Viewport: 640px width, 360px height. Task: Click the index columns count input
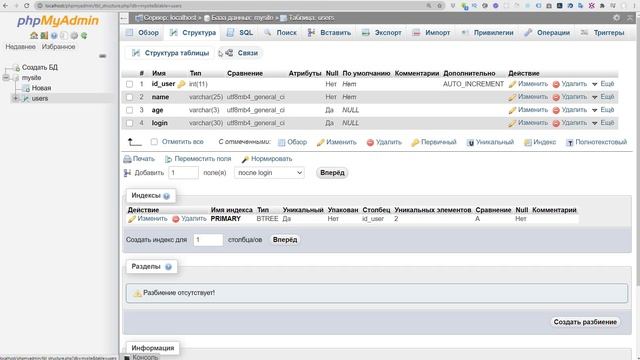coord(208,240)
